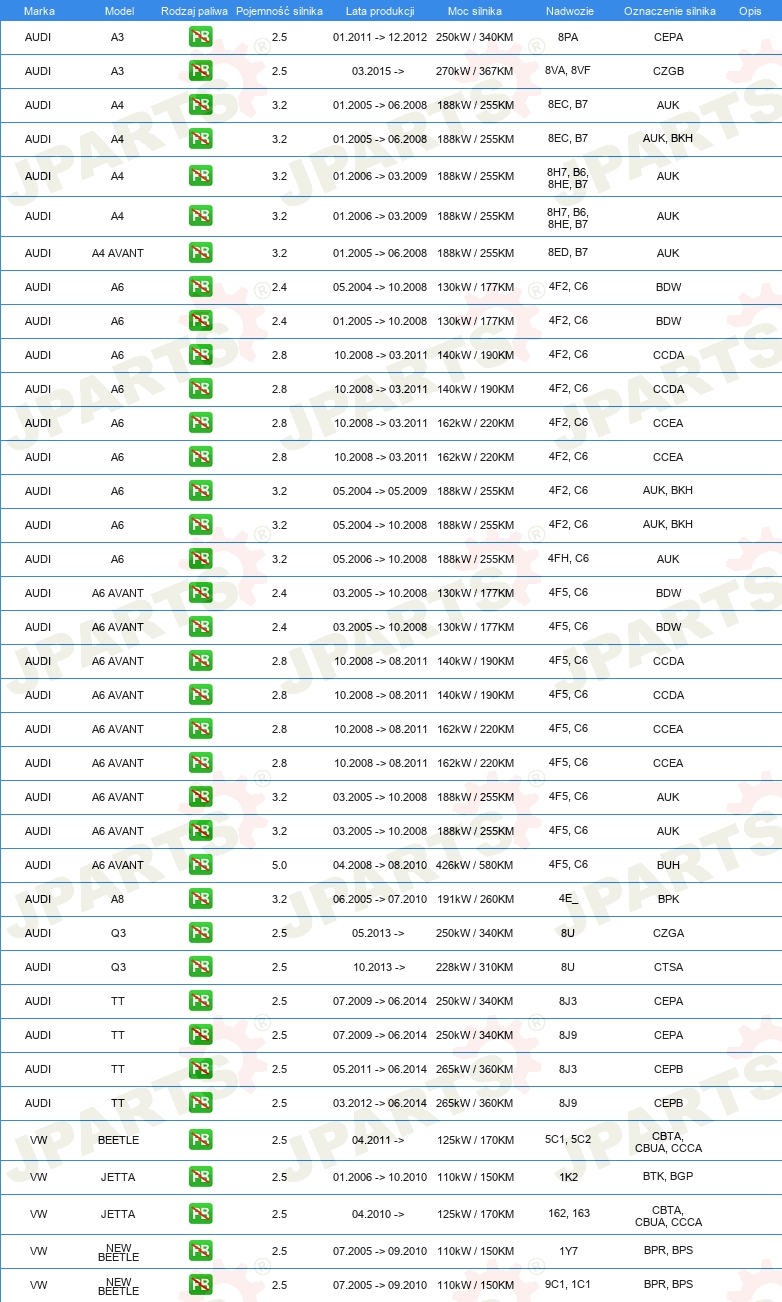Click the fuel icon in the NEW BEETLE 9C1, 1C1 row

pos(200,1285)
